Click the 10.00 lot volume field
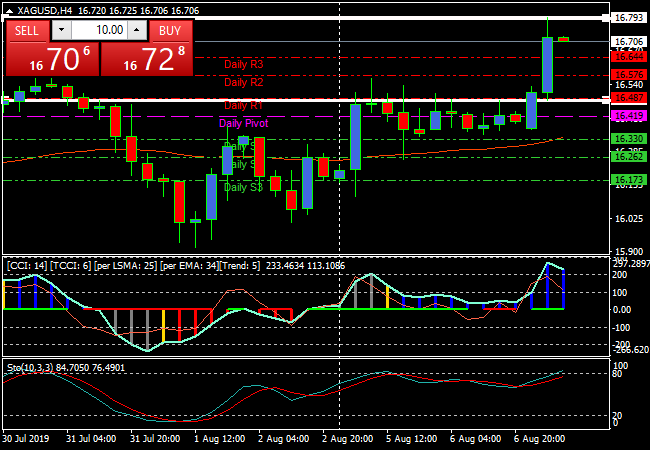 (x=100, y=30)
